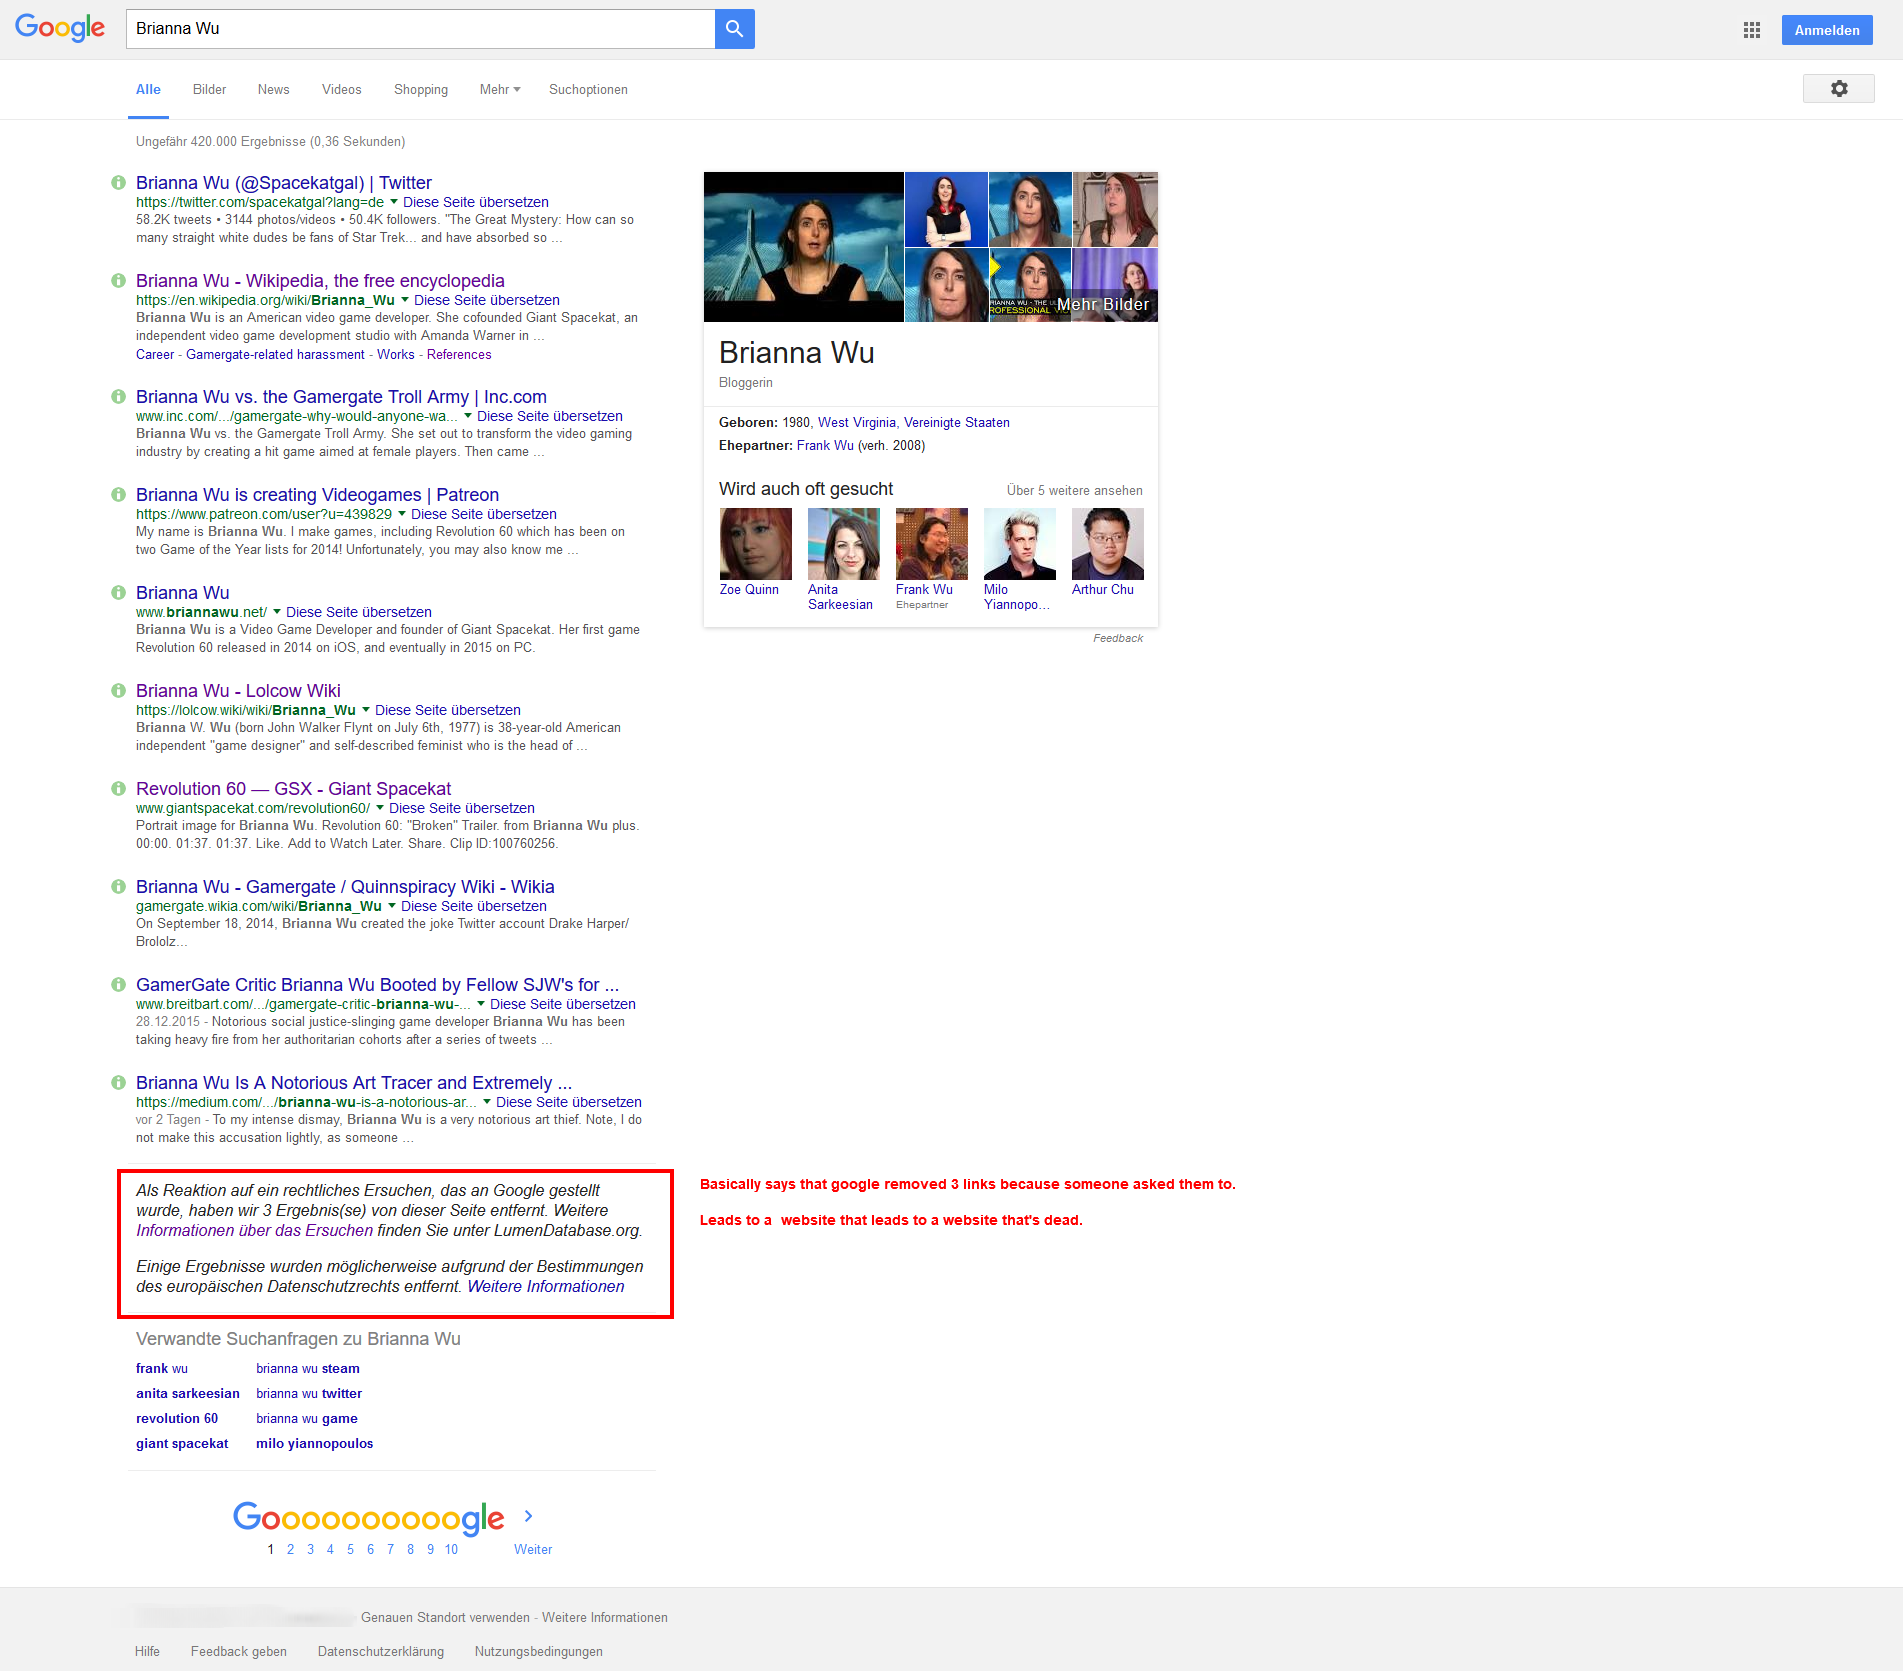Click green info icon beside Breitbart result
This screenshot has height=1671, width=1903.
click(x=118, y=985)
